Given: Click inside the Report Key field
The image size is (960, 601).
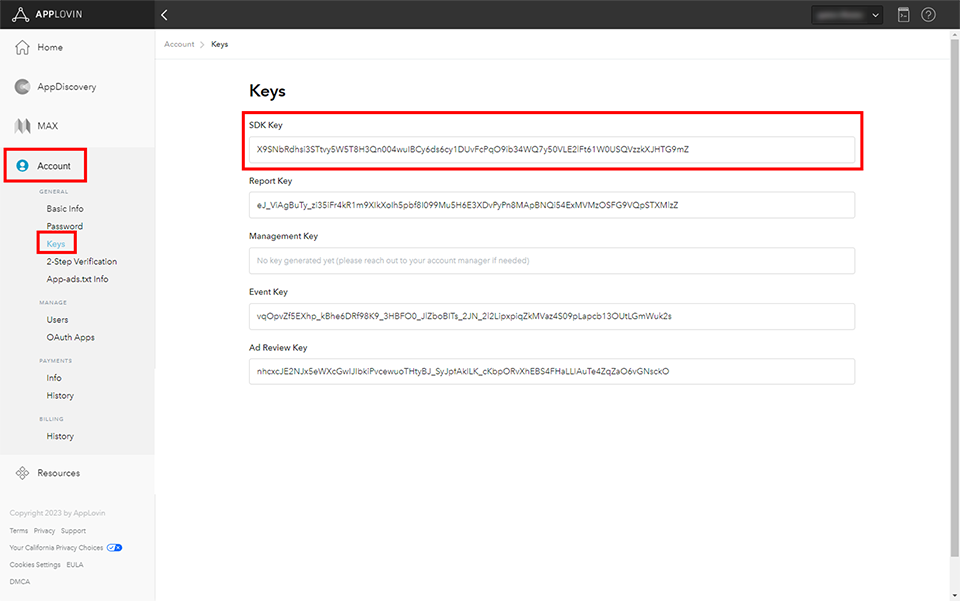Looking at the screenshot, I should [x=552, y=205].
